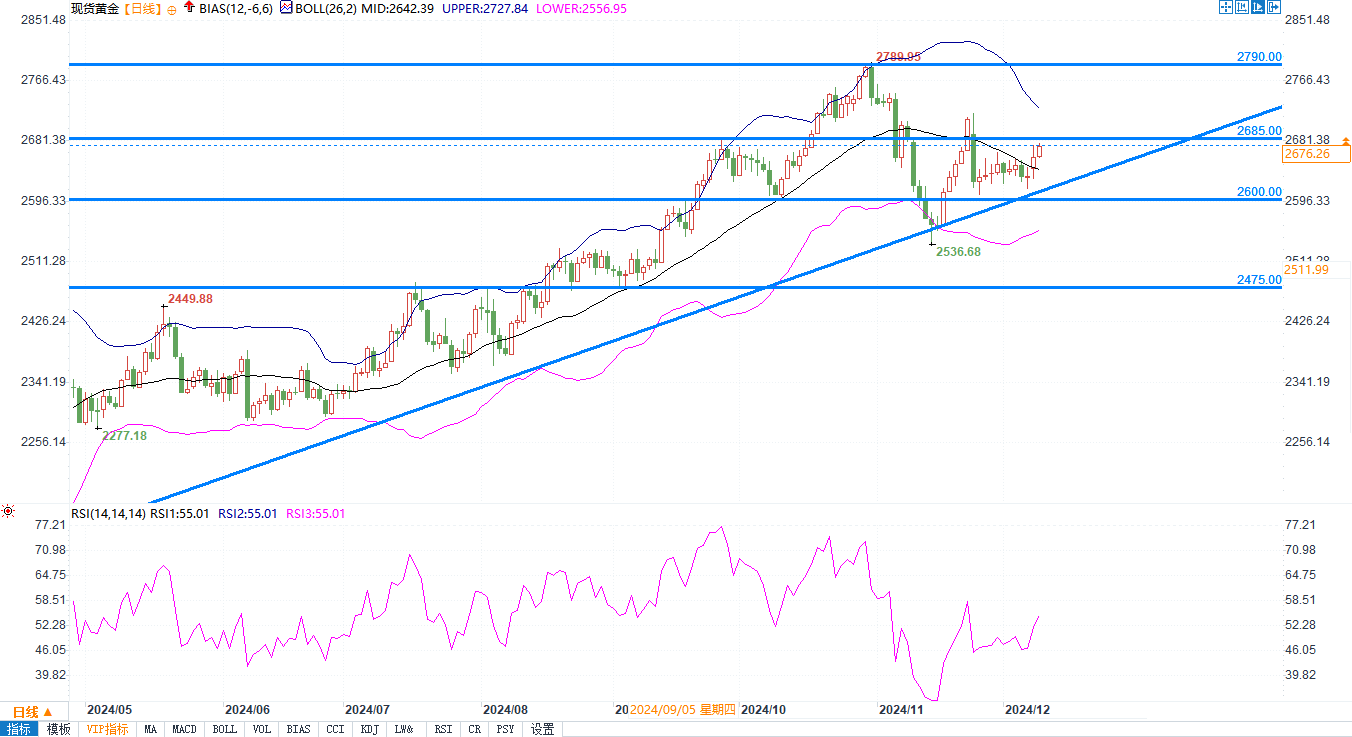Image resolution: width=1352 pixels, height=737 pixels.
Task: Click the 2024/12 date axis label
Action: [1029, 710]
